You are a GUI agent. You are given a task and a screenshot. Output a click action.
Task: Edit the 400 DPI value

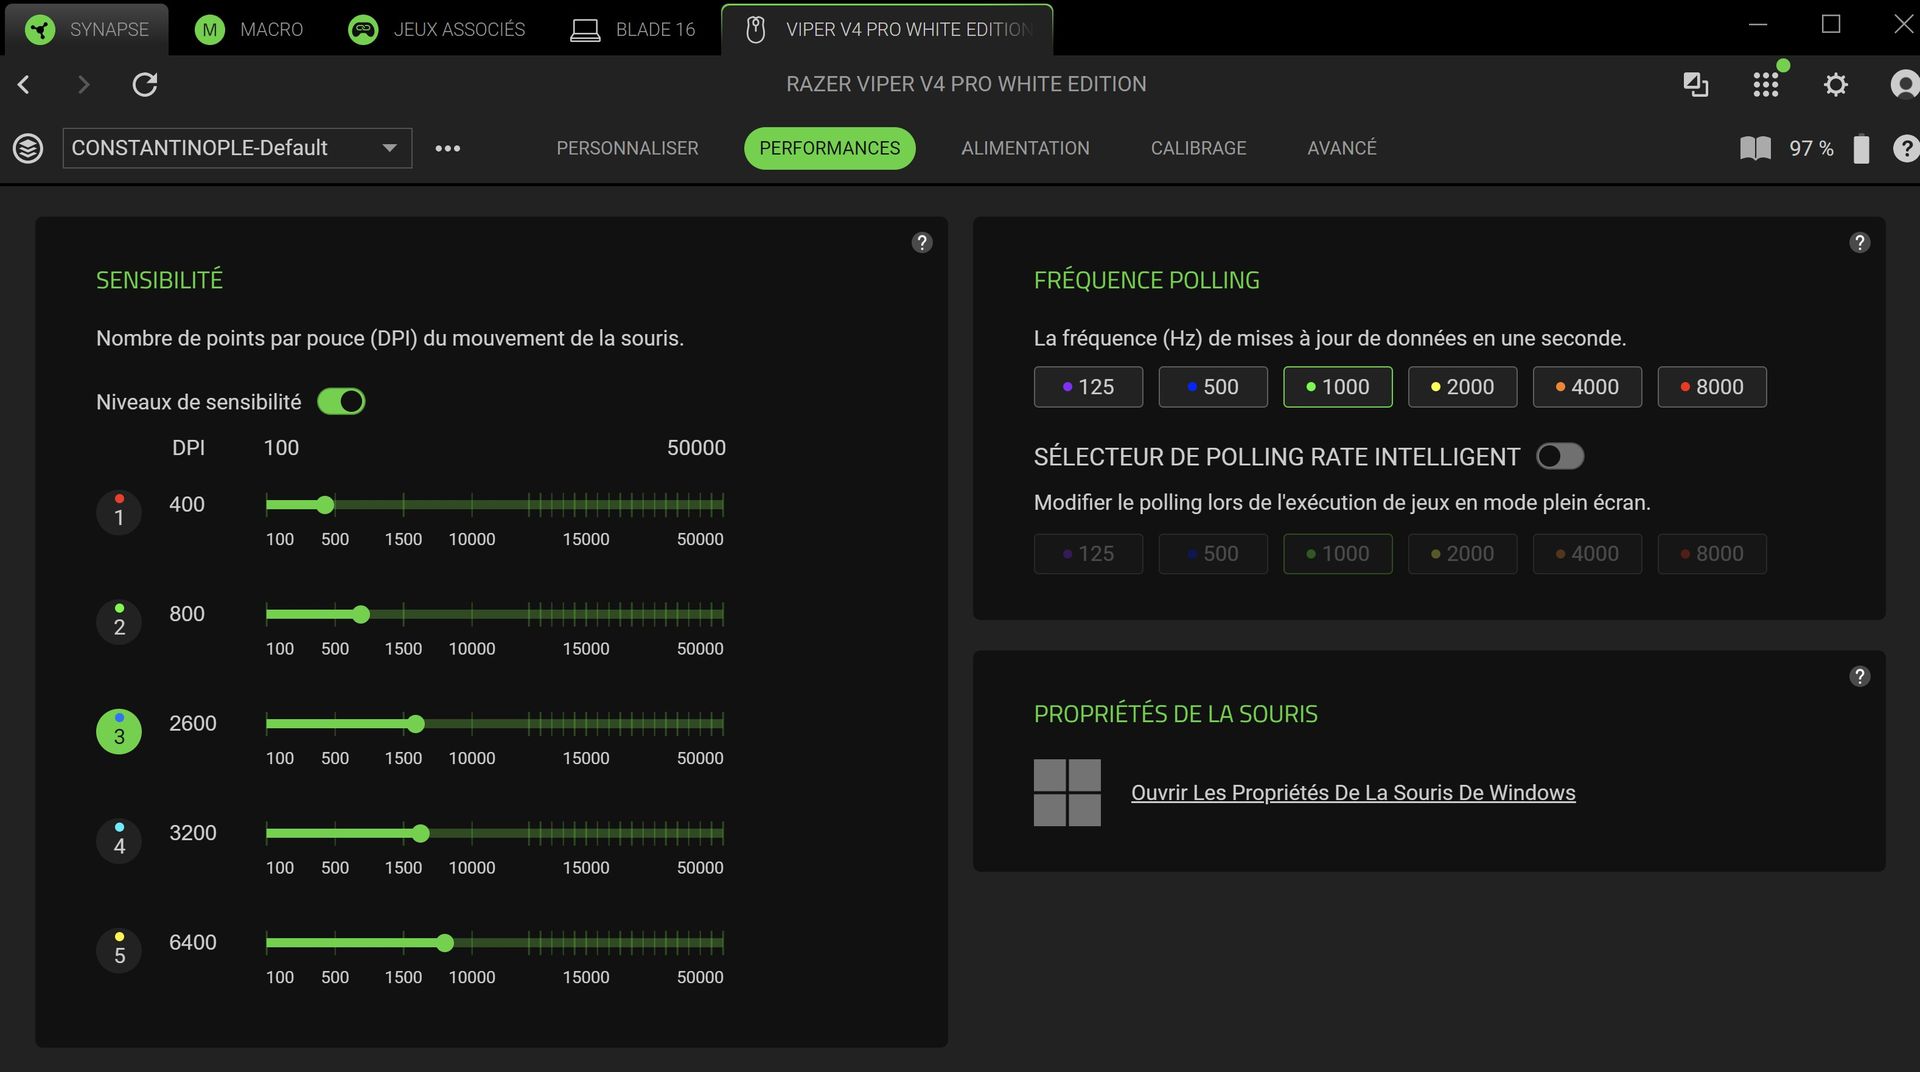[x=187, y=504]
